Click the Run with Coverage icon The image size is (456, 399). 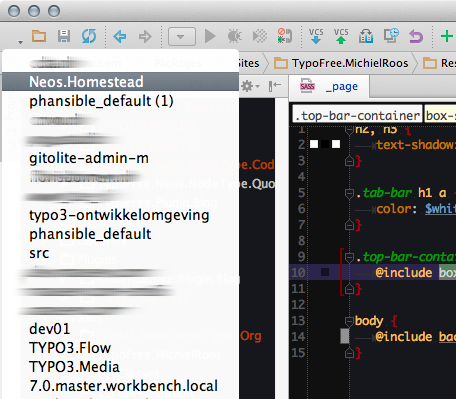click(x=260, y=36)
